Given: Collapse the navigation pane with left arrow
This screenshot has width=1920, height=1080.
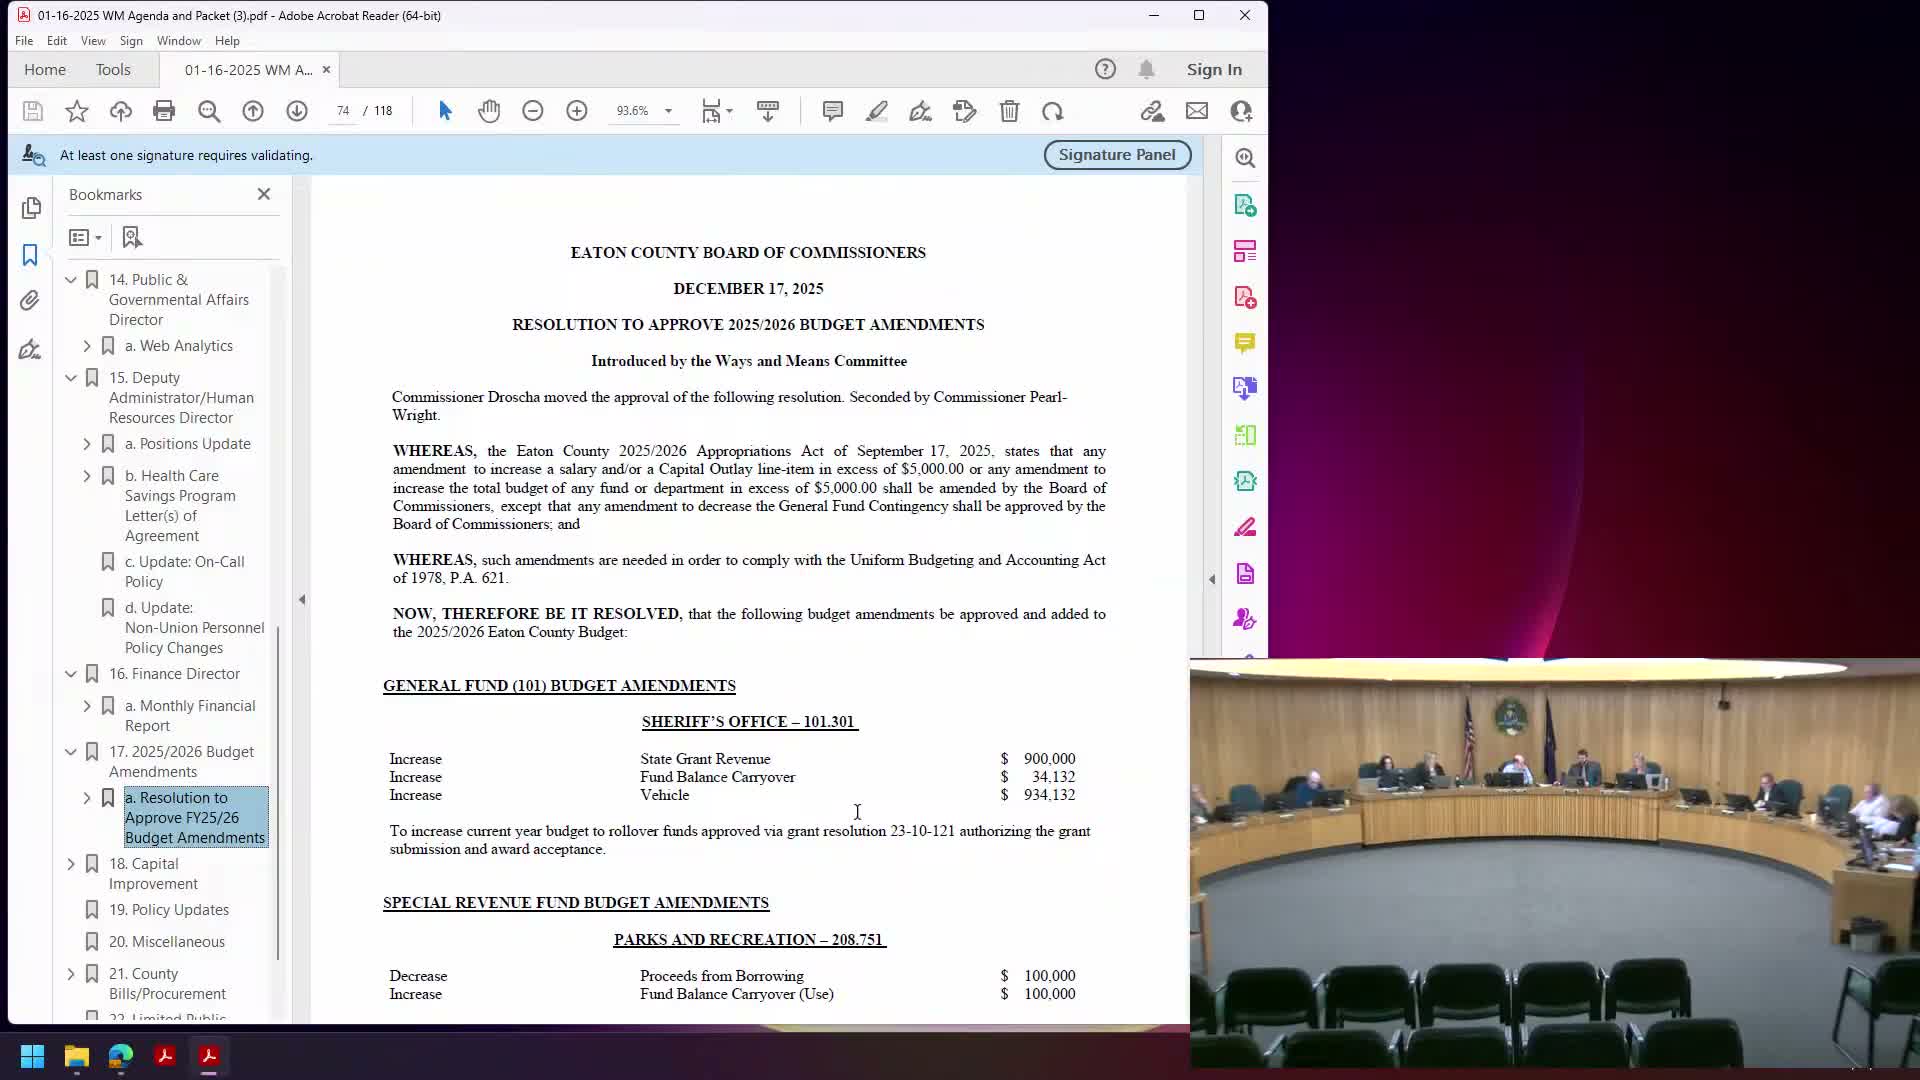Looking at the screenshot, I should 302,600.
